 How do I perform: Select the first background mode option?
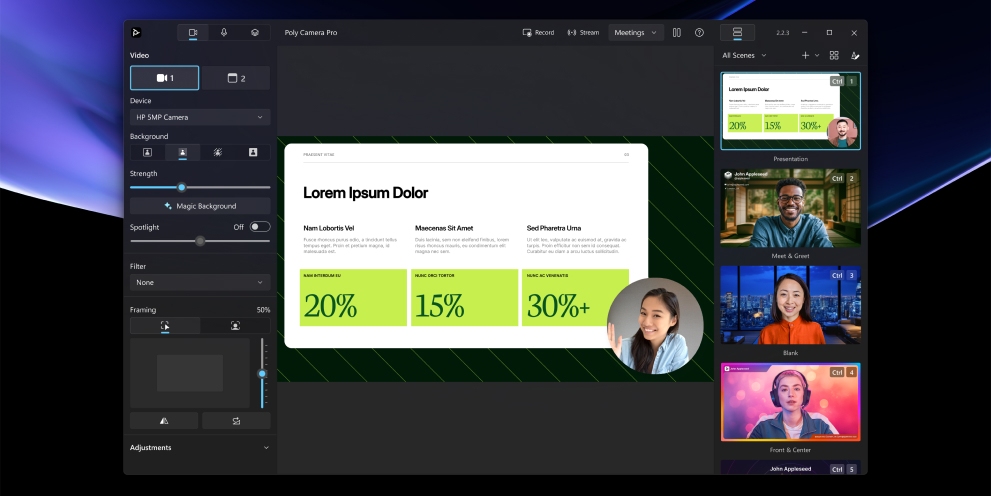coord(147,153)
